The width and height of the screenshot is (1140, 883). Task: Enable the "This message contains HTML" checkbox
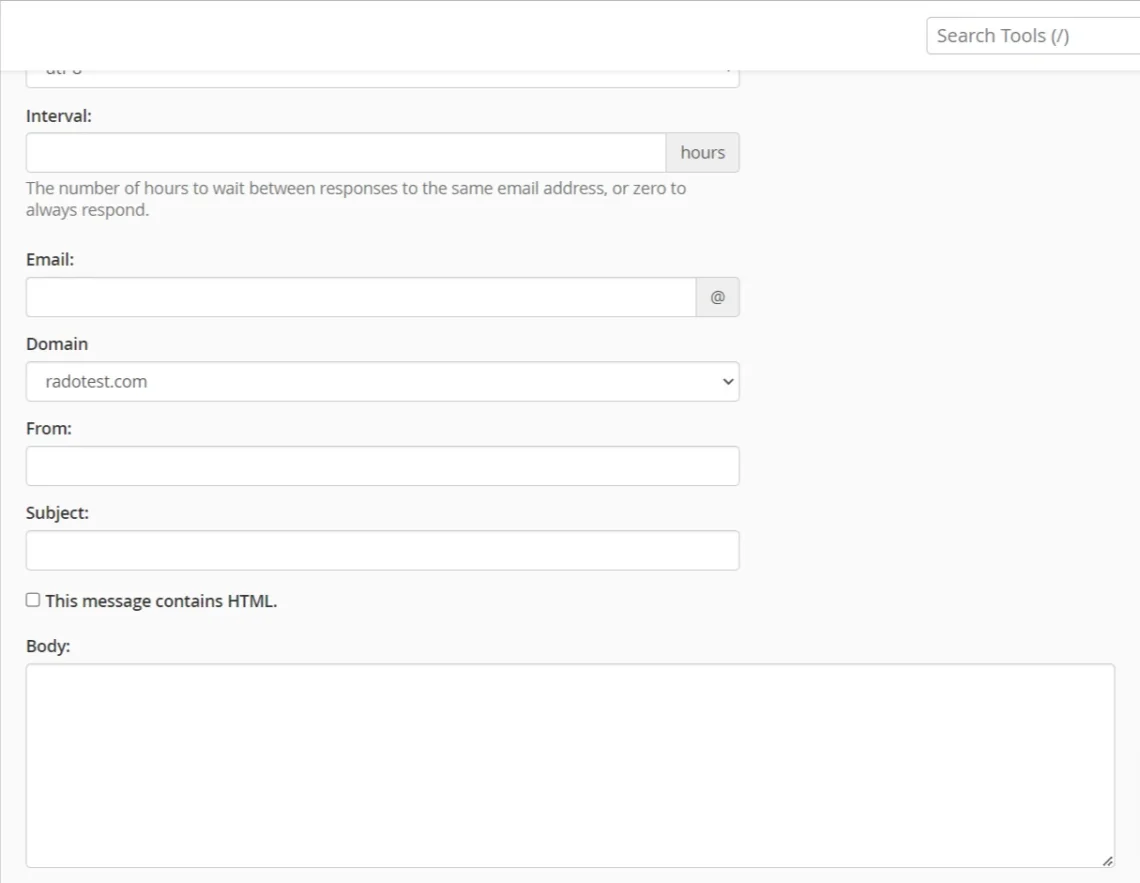[x=33, y=600]
